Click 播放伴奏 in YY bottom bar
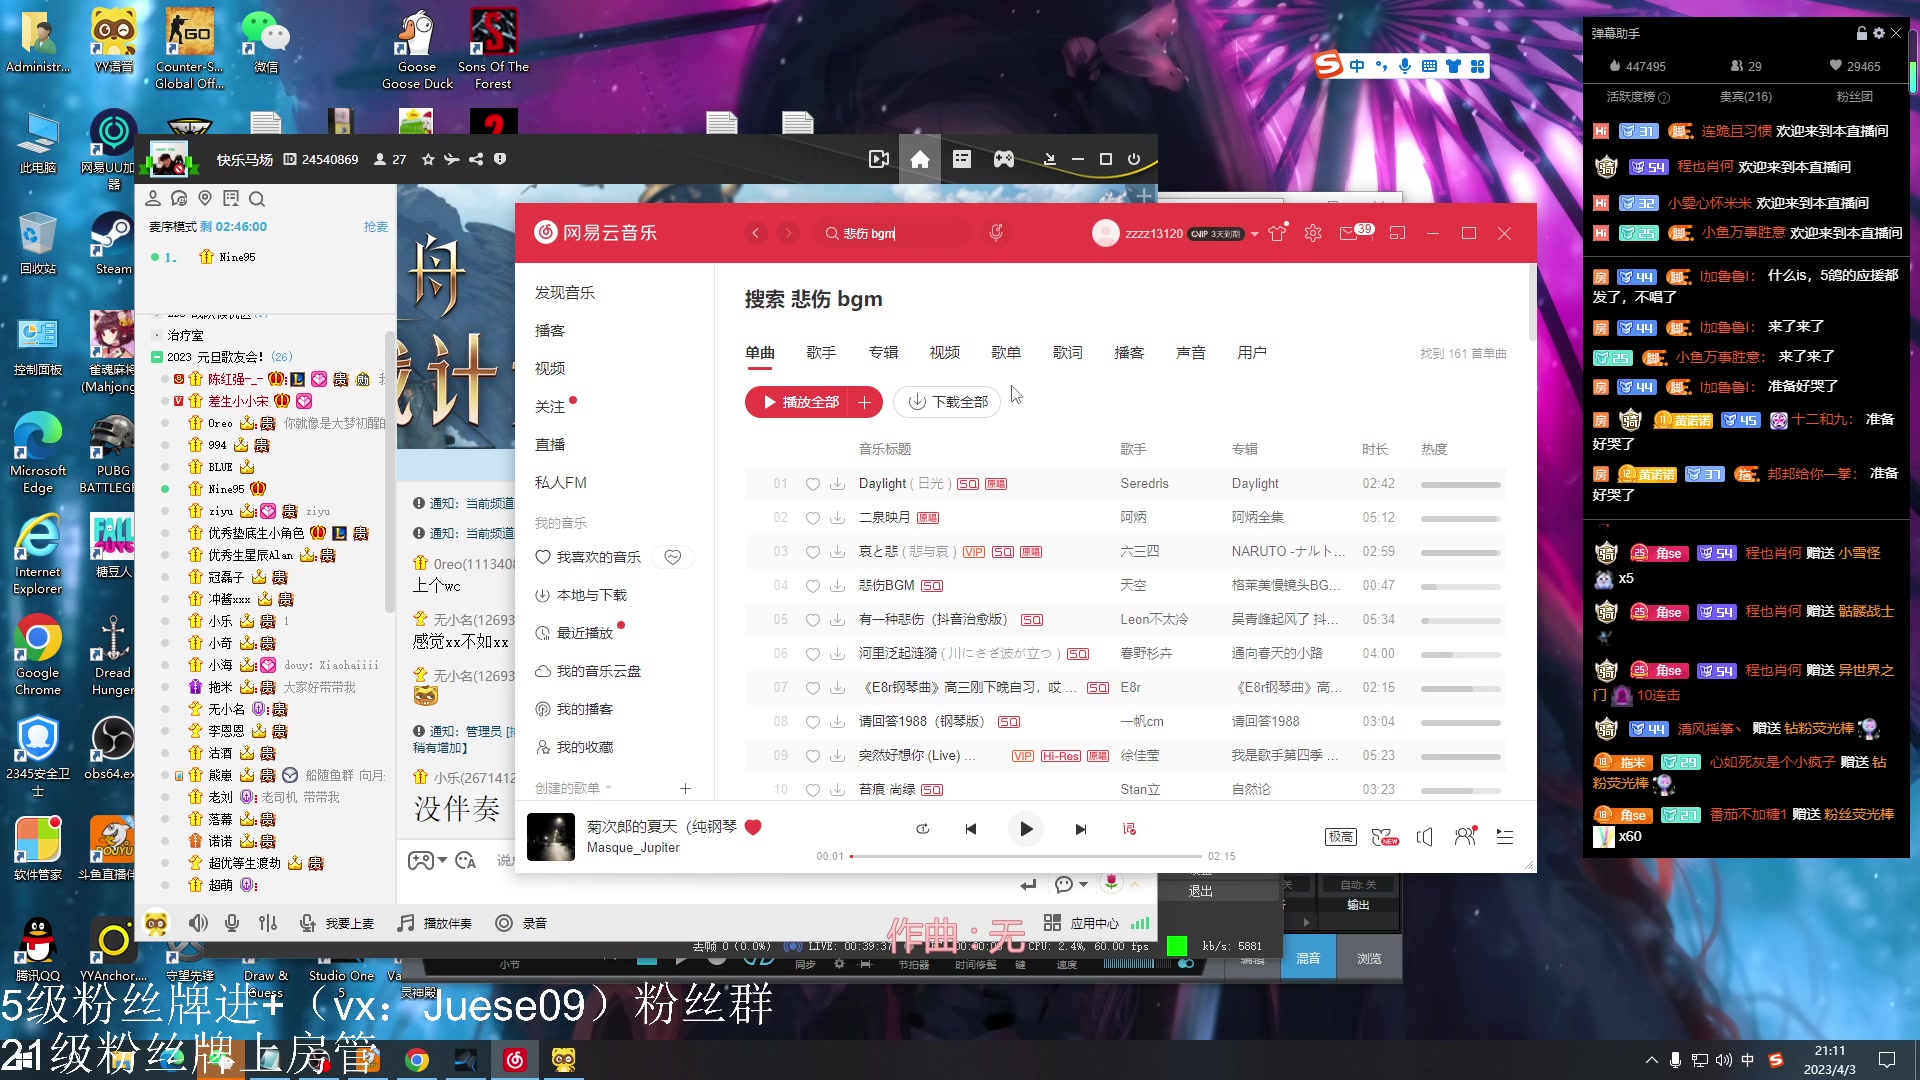The width and height of the screenshot is (1920, 1080). click(434, 923)
